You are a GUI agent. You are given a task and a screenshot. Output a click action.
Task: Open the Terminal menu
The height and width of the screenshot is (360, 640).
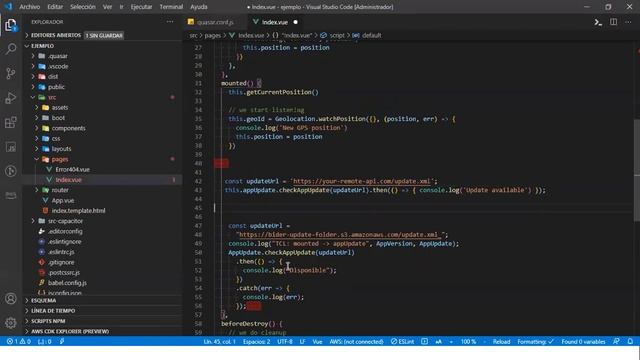coord(171,7)
